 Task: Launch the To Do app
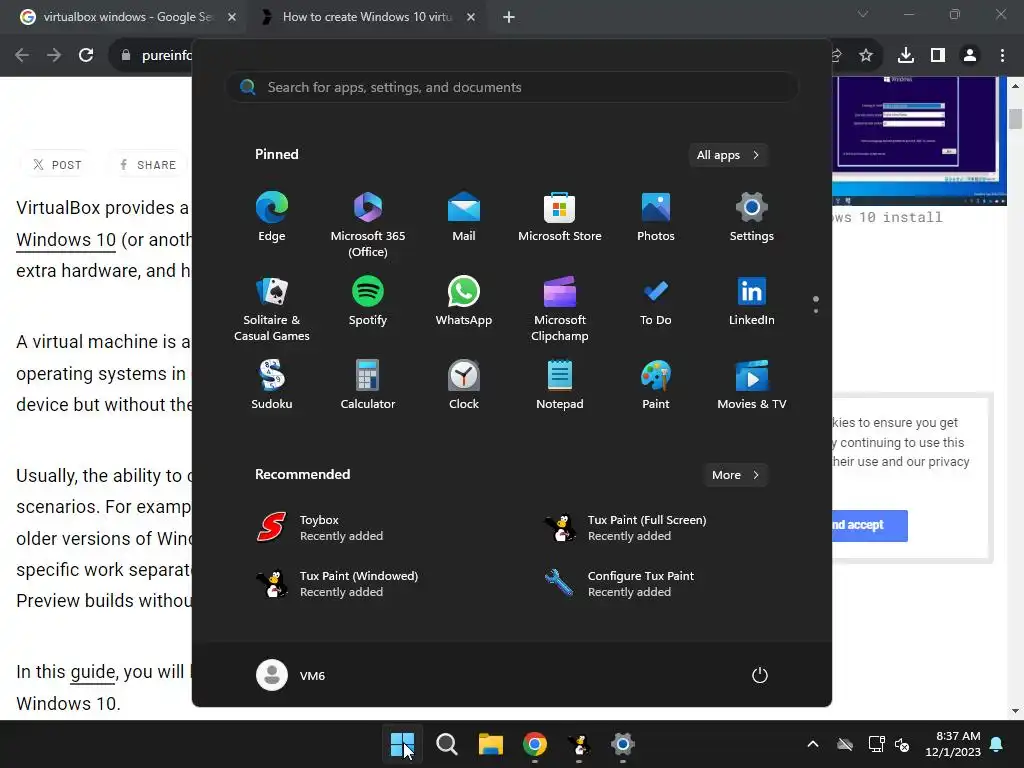point(656,300)
